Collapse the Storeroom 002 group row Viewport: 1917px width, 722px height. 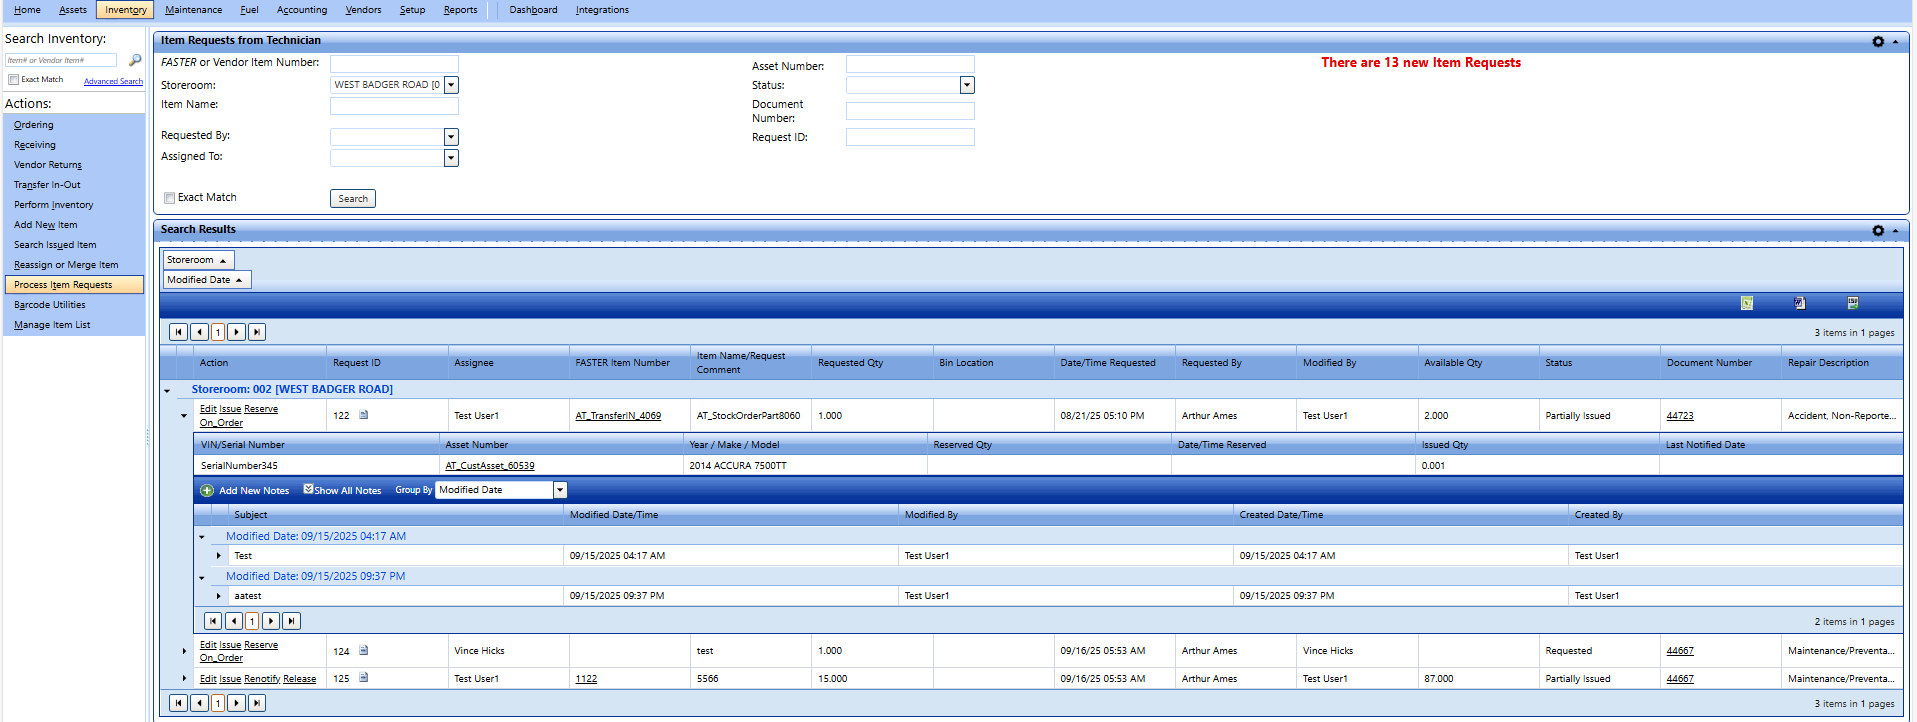tap(167, 390)
